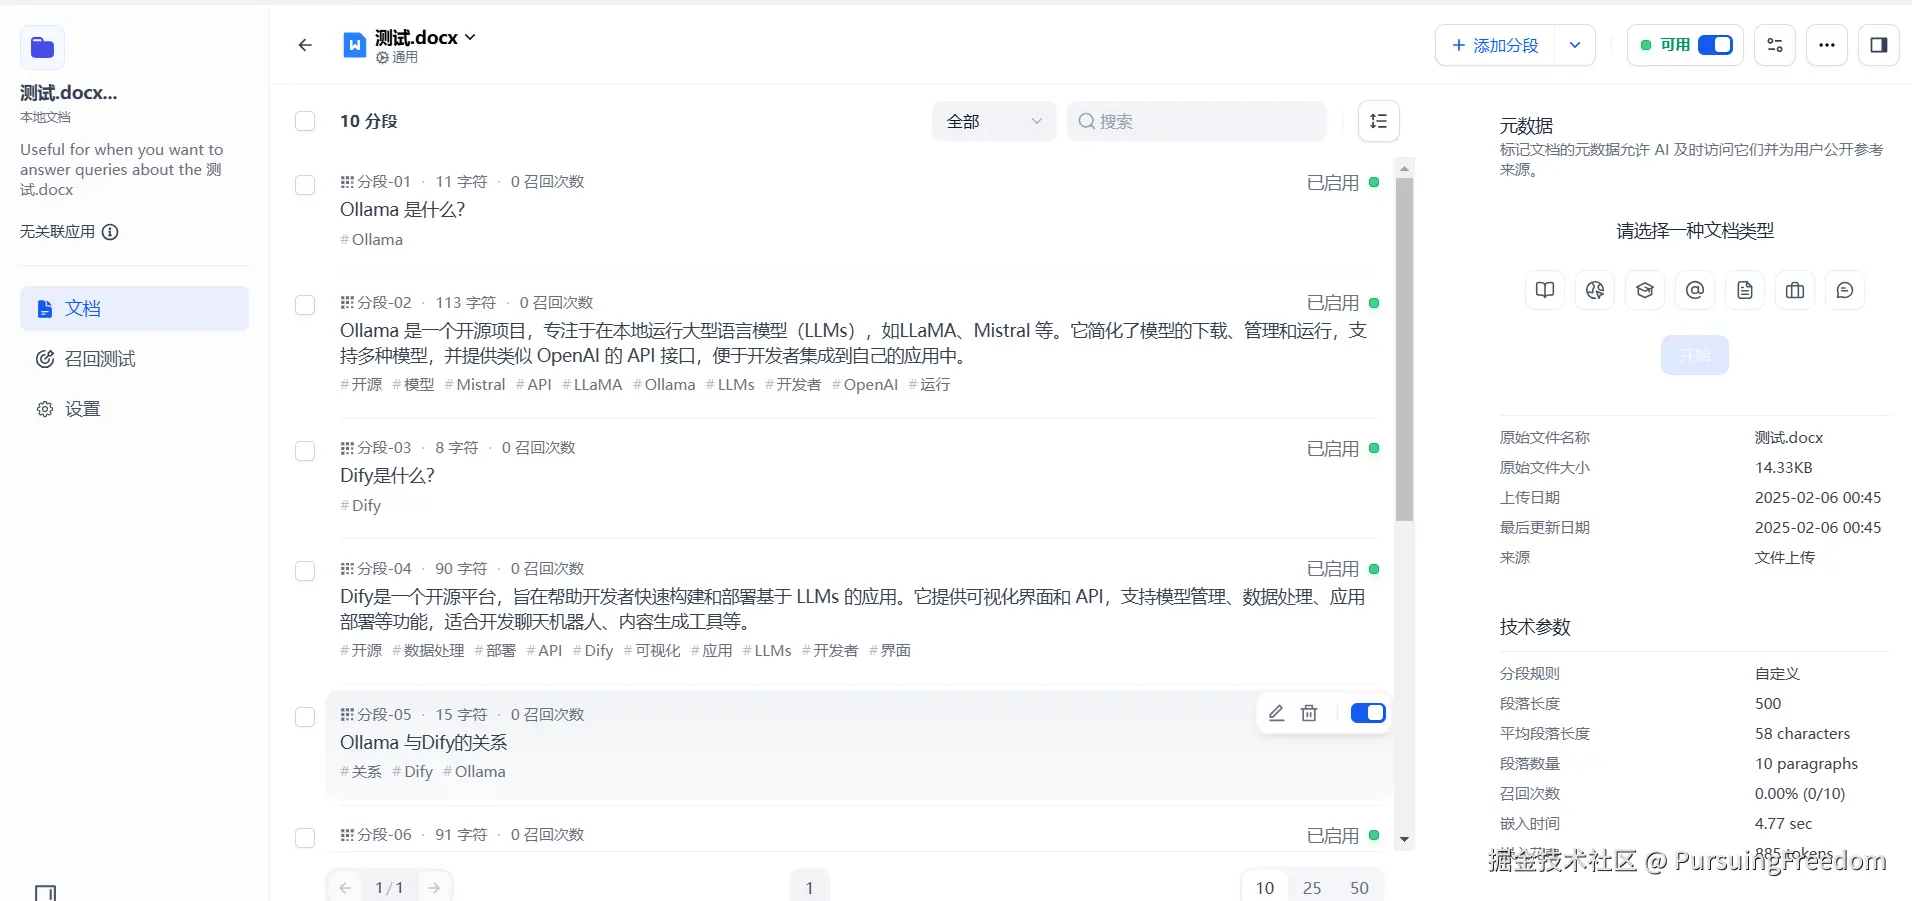Click the drag handle icon of 分段-01

[347, 181]
